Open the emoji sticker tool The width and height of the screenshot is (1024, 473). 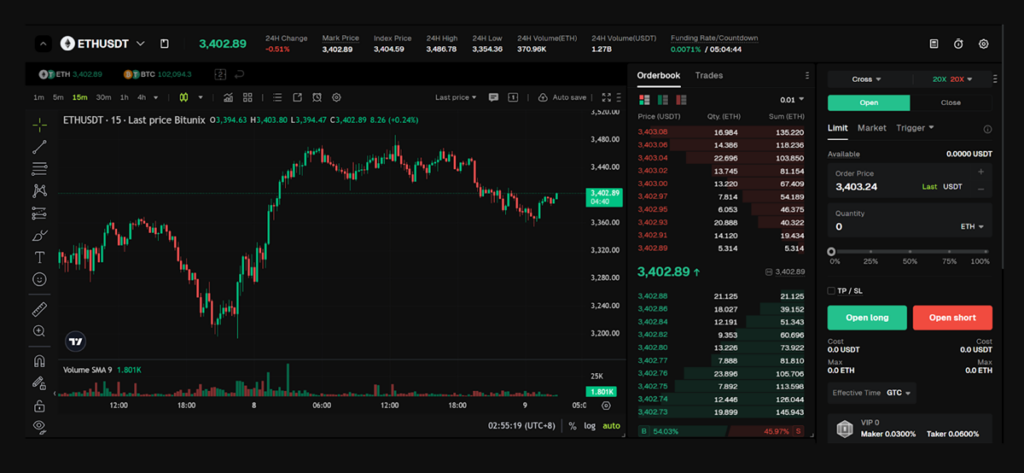39,280
